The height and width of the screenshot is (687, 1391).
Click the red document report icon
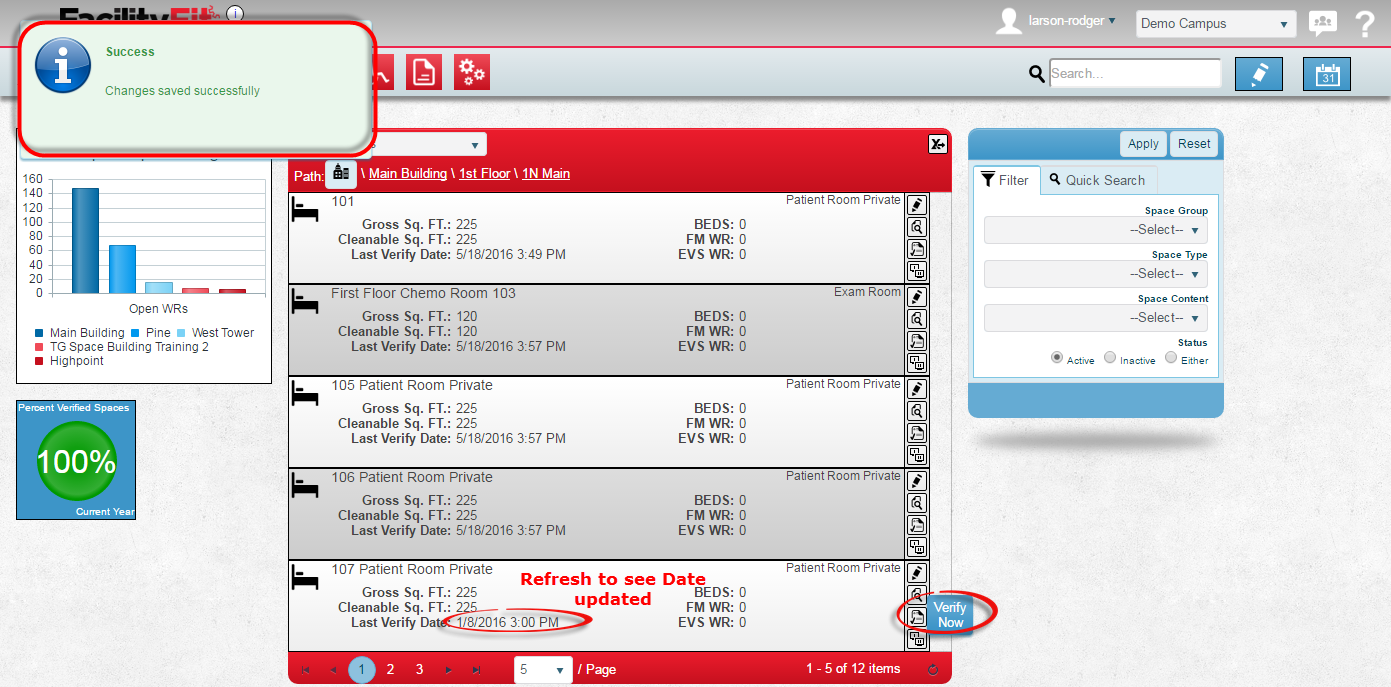pyautogui.click(x=424, y=72)
